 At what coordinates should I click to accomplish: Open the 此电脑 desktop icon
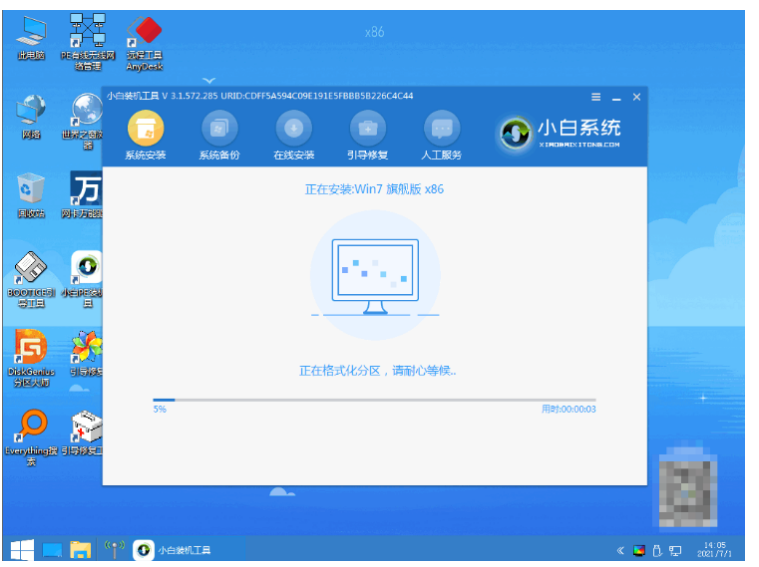pos(31,38)
